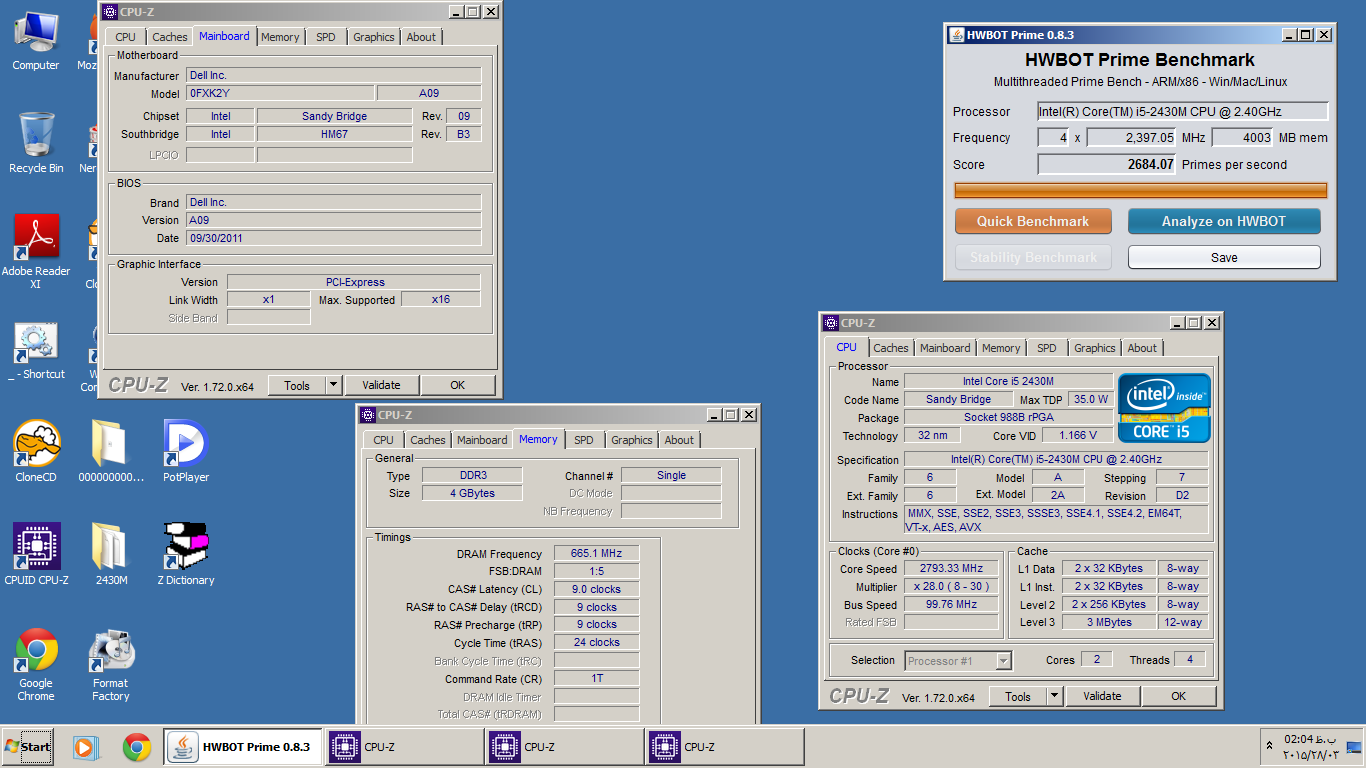
Task: Select About tab in CPU window
Action: (1142, 348)
